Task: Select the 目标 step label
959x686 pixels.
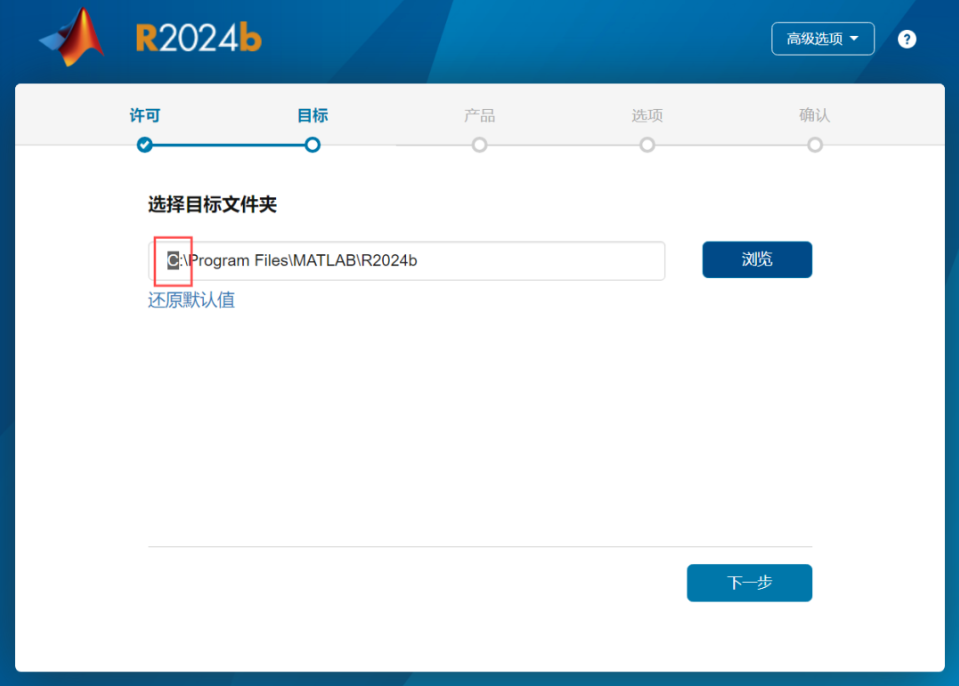Action: click(x=312, y=115)
